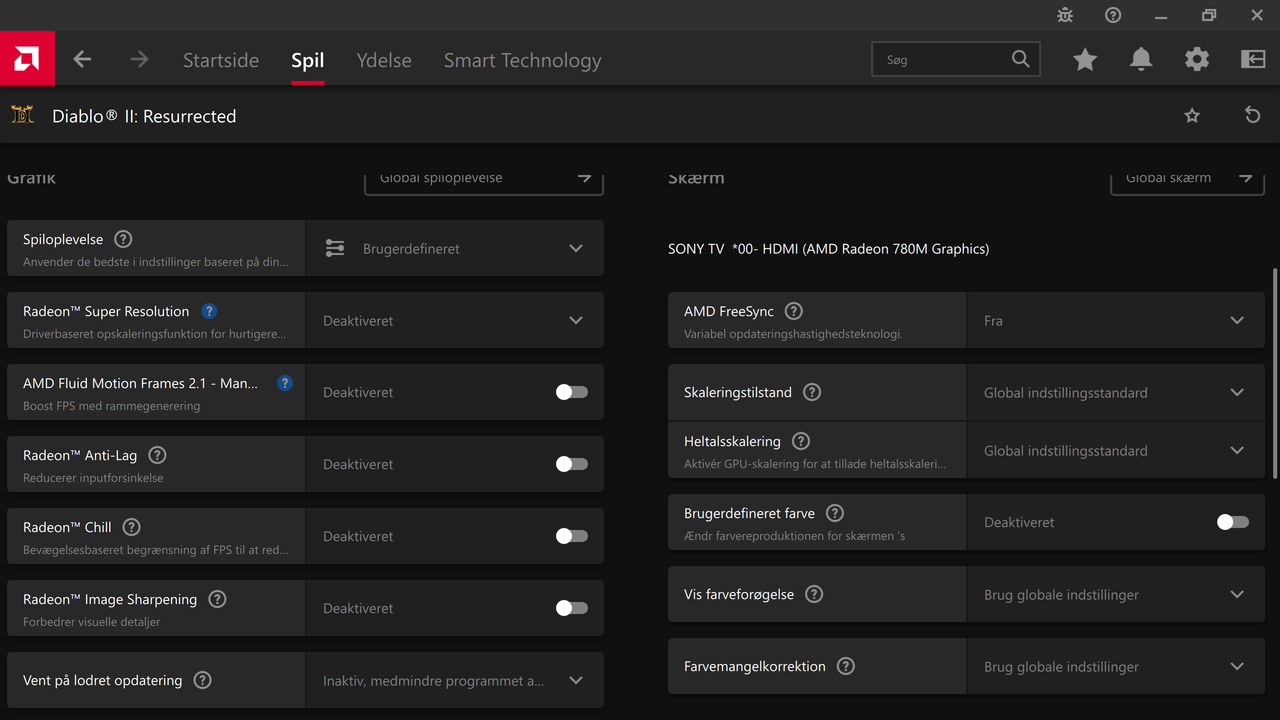This screenshot has width=1280, height=720.
Task: Open the favorites star in top bar
Action: coord(1085,60)
